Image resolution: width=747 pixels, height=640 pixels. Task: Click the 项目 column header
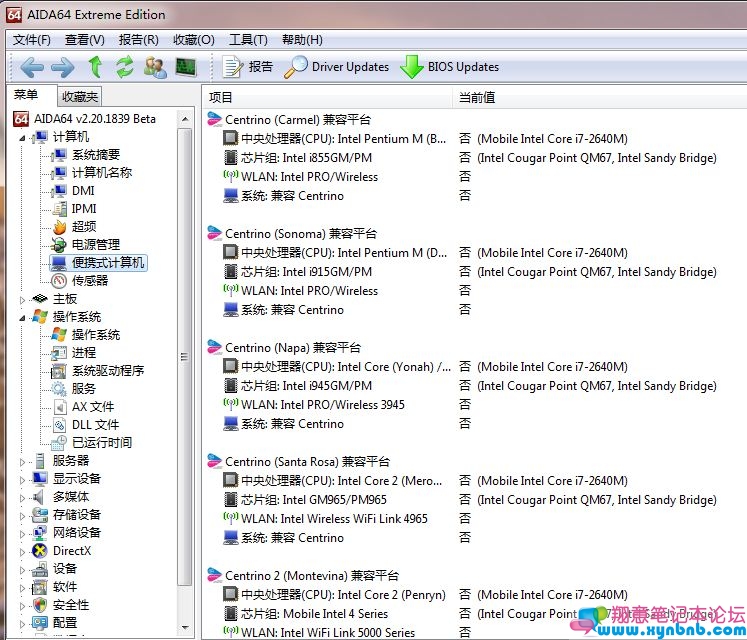click(327, 98)
